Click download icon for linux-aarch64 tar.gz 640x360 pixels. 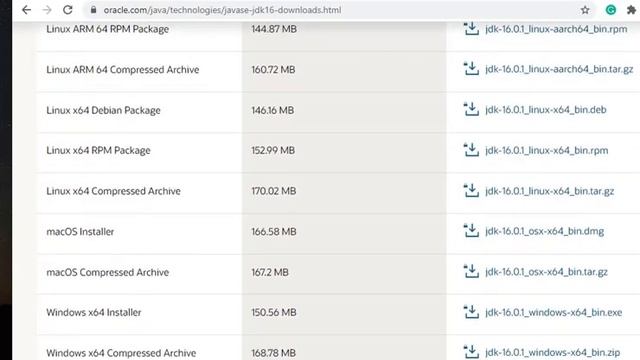tap(471, 69)
